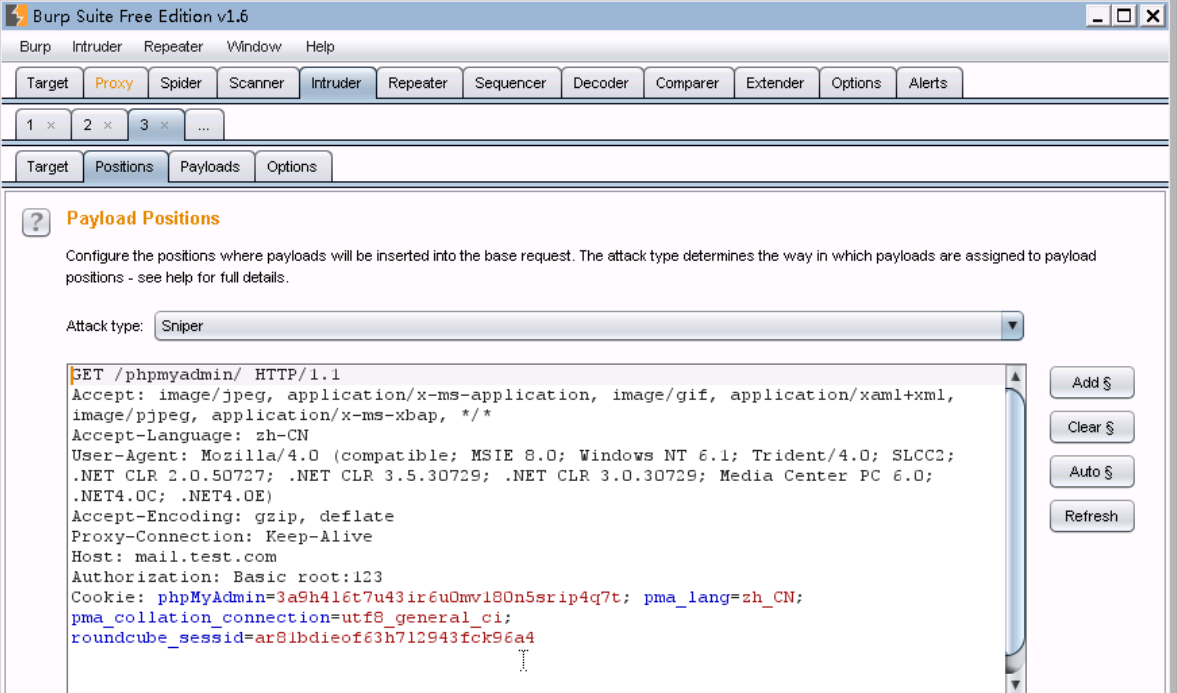Viewport: 1177px width, 693px height.
Task: Click the Clear § button
Action: (x=1091, y=427)
